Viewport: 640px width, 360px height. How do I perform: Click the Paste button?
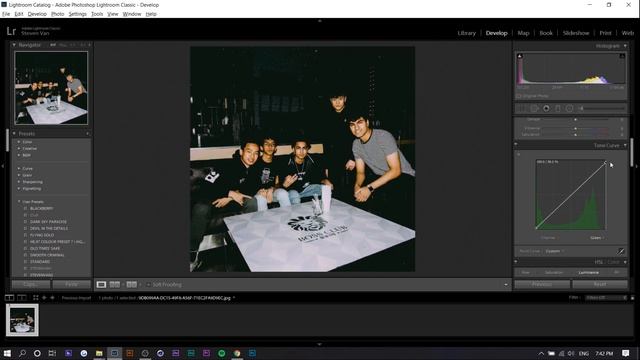(x=71, y=284)
